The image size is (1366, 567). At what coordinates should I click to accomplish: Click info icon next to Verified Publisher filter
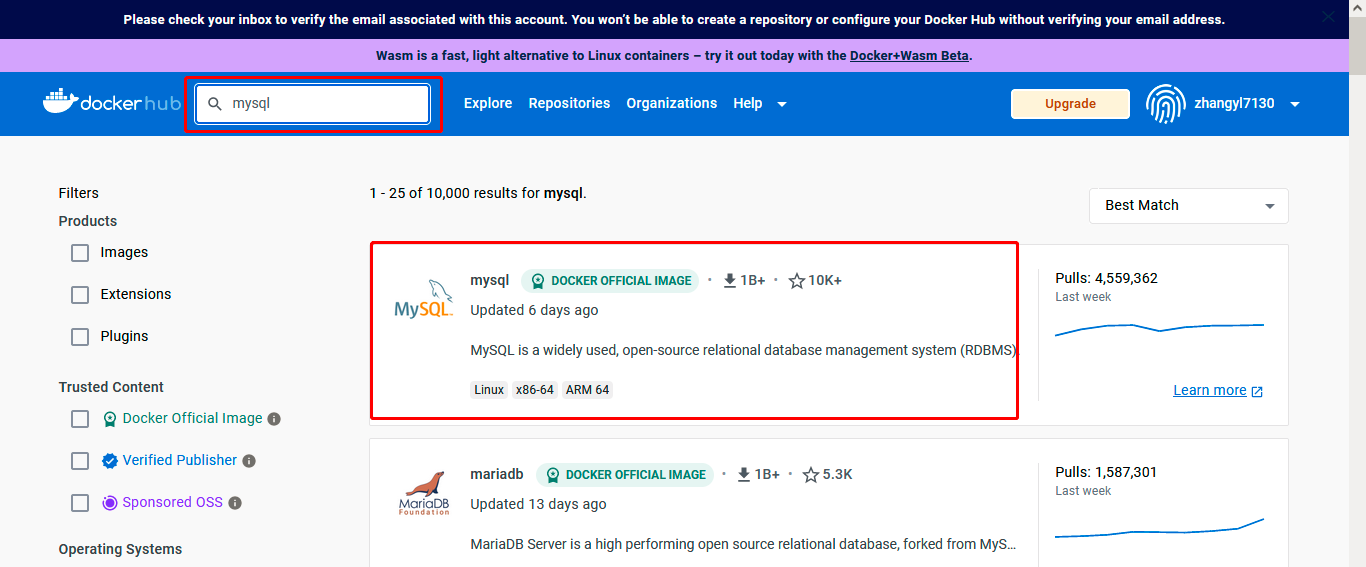pos(249,461)
